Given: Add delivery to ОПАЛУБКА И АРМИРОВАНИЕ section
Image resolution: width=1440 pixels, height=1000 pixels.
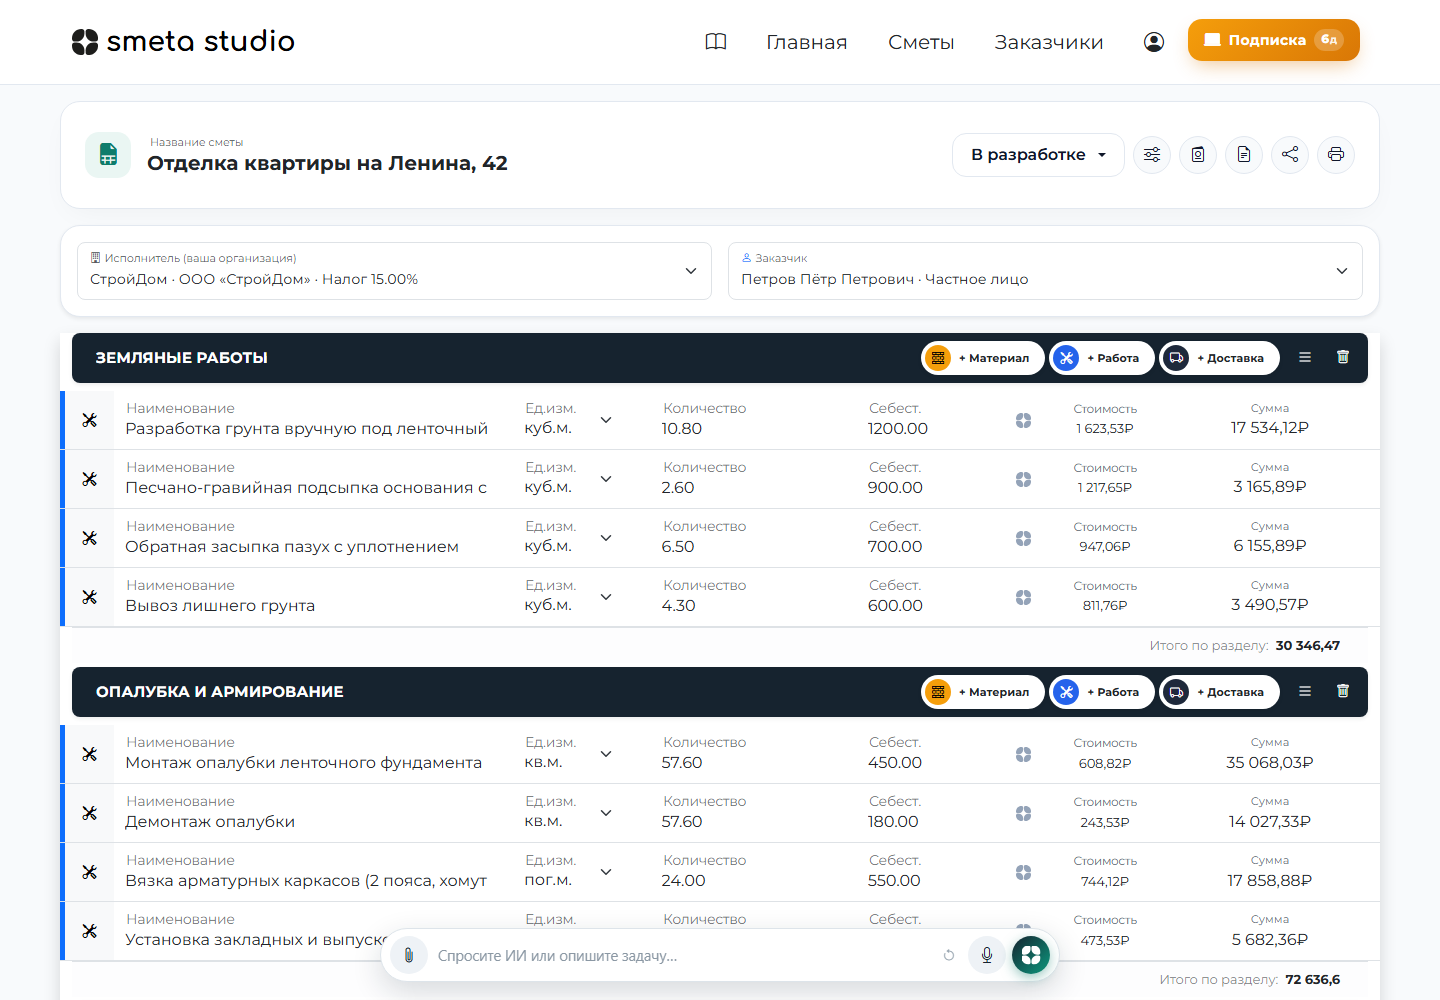Looking at the screenshot, I should 1220,692.
